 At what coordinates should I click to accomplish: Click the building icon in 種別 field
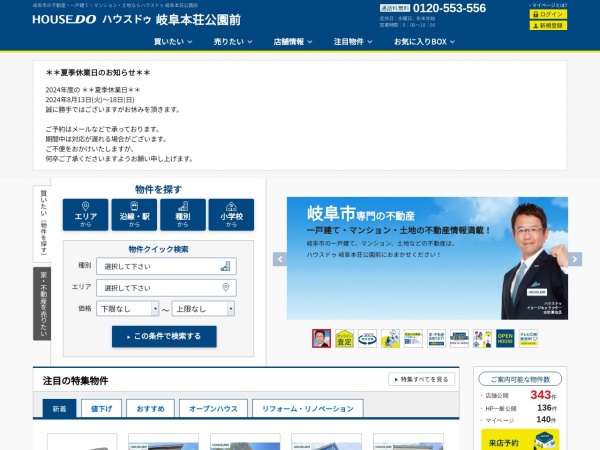[x=225, y=266]
